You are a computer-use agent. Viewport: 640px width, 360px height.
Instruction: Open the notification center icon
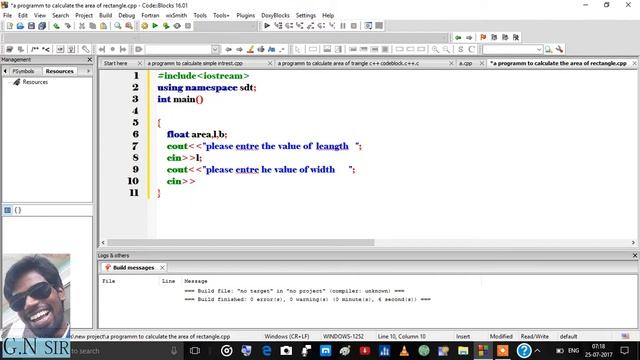(x=624, y=351)
